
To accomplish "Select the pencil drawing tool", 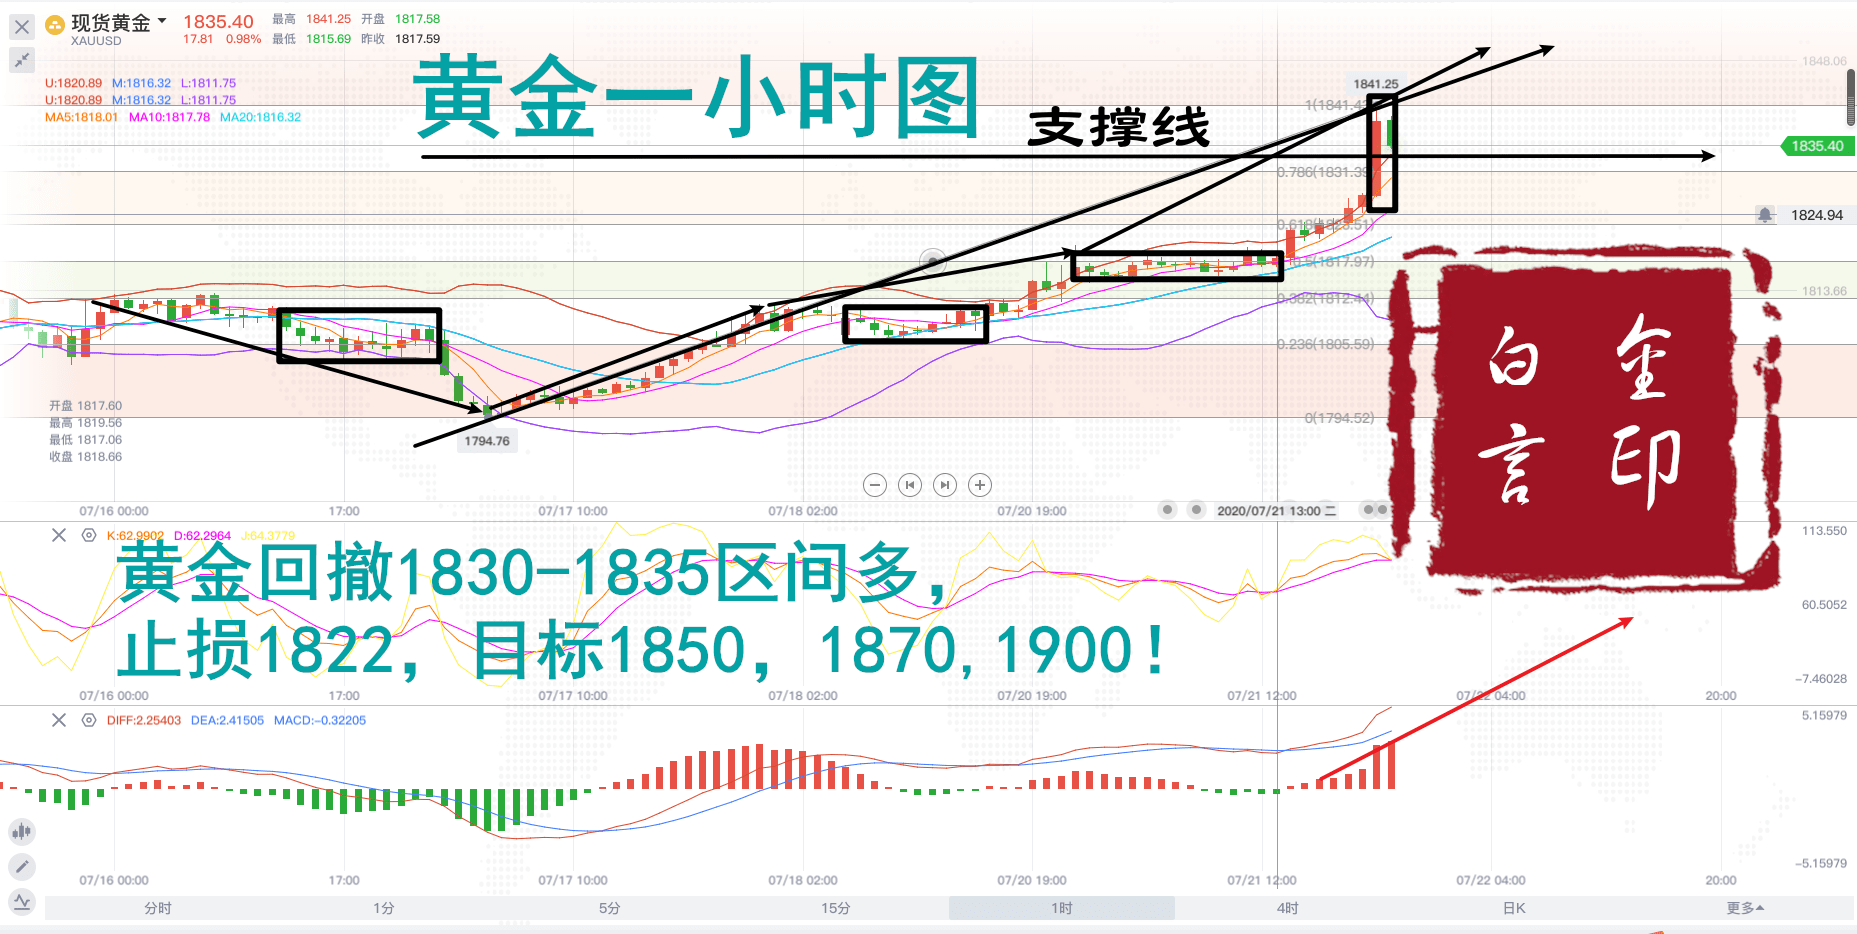I will pyautogui.click(x=22, y=866).
